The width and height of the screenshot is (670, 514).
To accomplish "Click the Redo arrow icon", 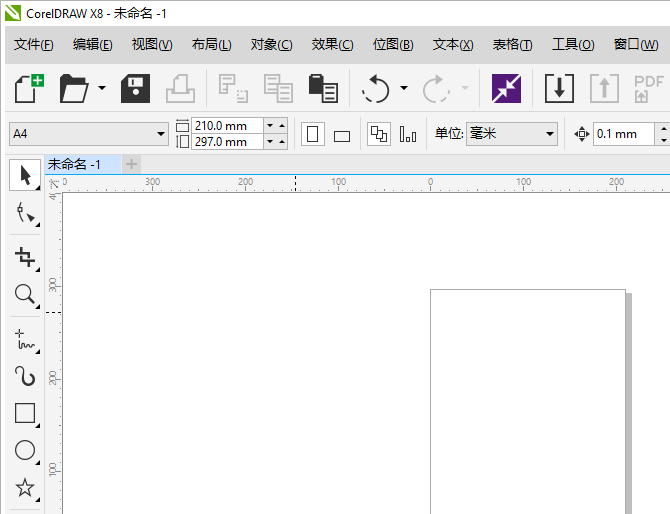I will (436, 88).
